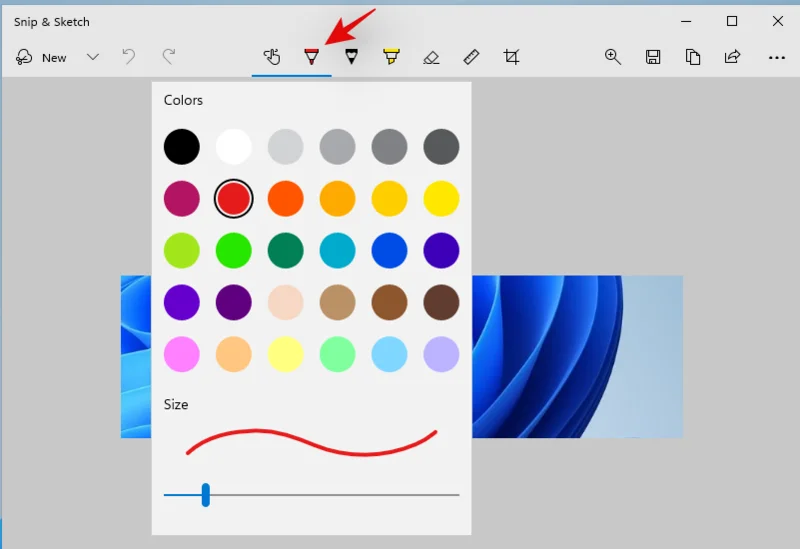This screenshot has height=549, width=800.
Task: Click the Redo arrow
Action: [169, 57]
